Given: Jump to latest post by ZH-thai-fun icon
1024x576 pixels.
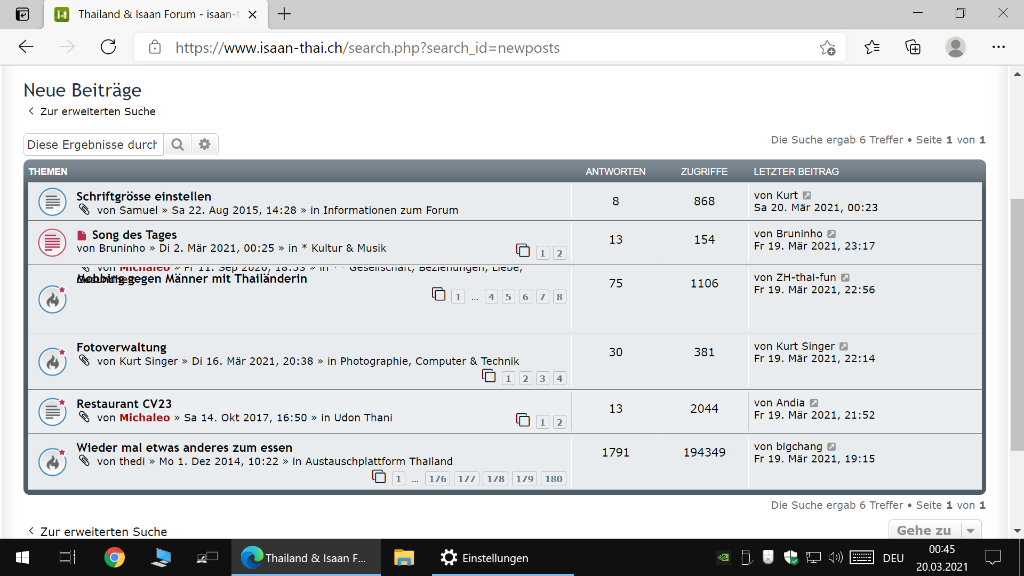Looking at the screenshot, I should (x=845, y=278).
